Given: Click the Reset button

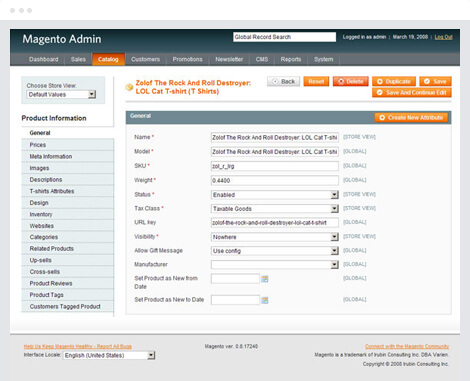Looking at the screenshot, I should click(316, 82).
